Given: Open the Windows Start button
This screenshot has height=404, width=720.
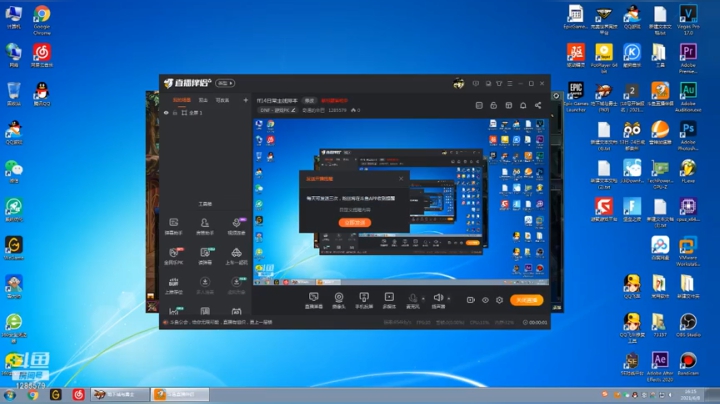Looking at the screenshot, I should pyautogui.click(x=10, y=394).
